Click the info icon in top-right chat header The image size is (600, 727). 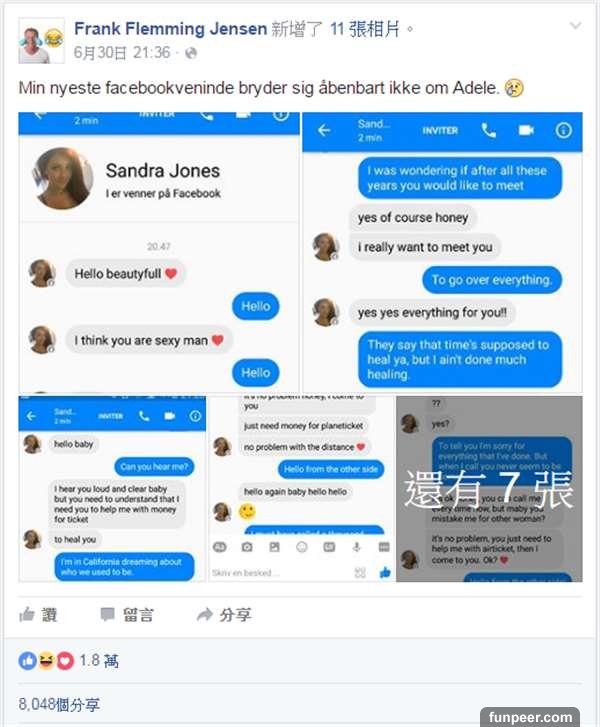(x=563, y=131)
